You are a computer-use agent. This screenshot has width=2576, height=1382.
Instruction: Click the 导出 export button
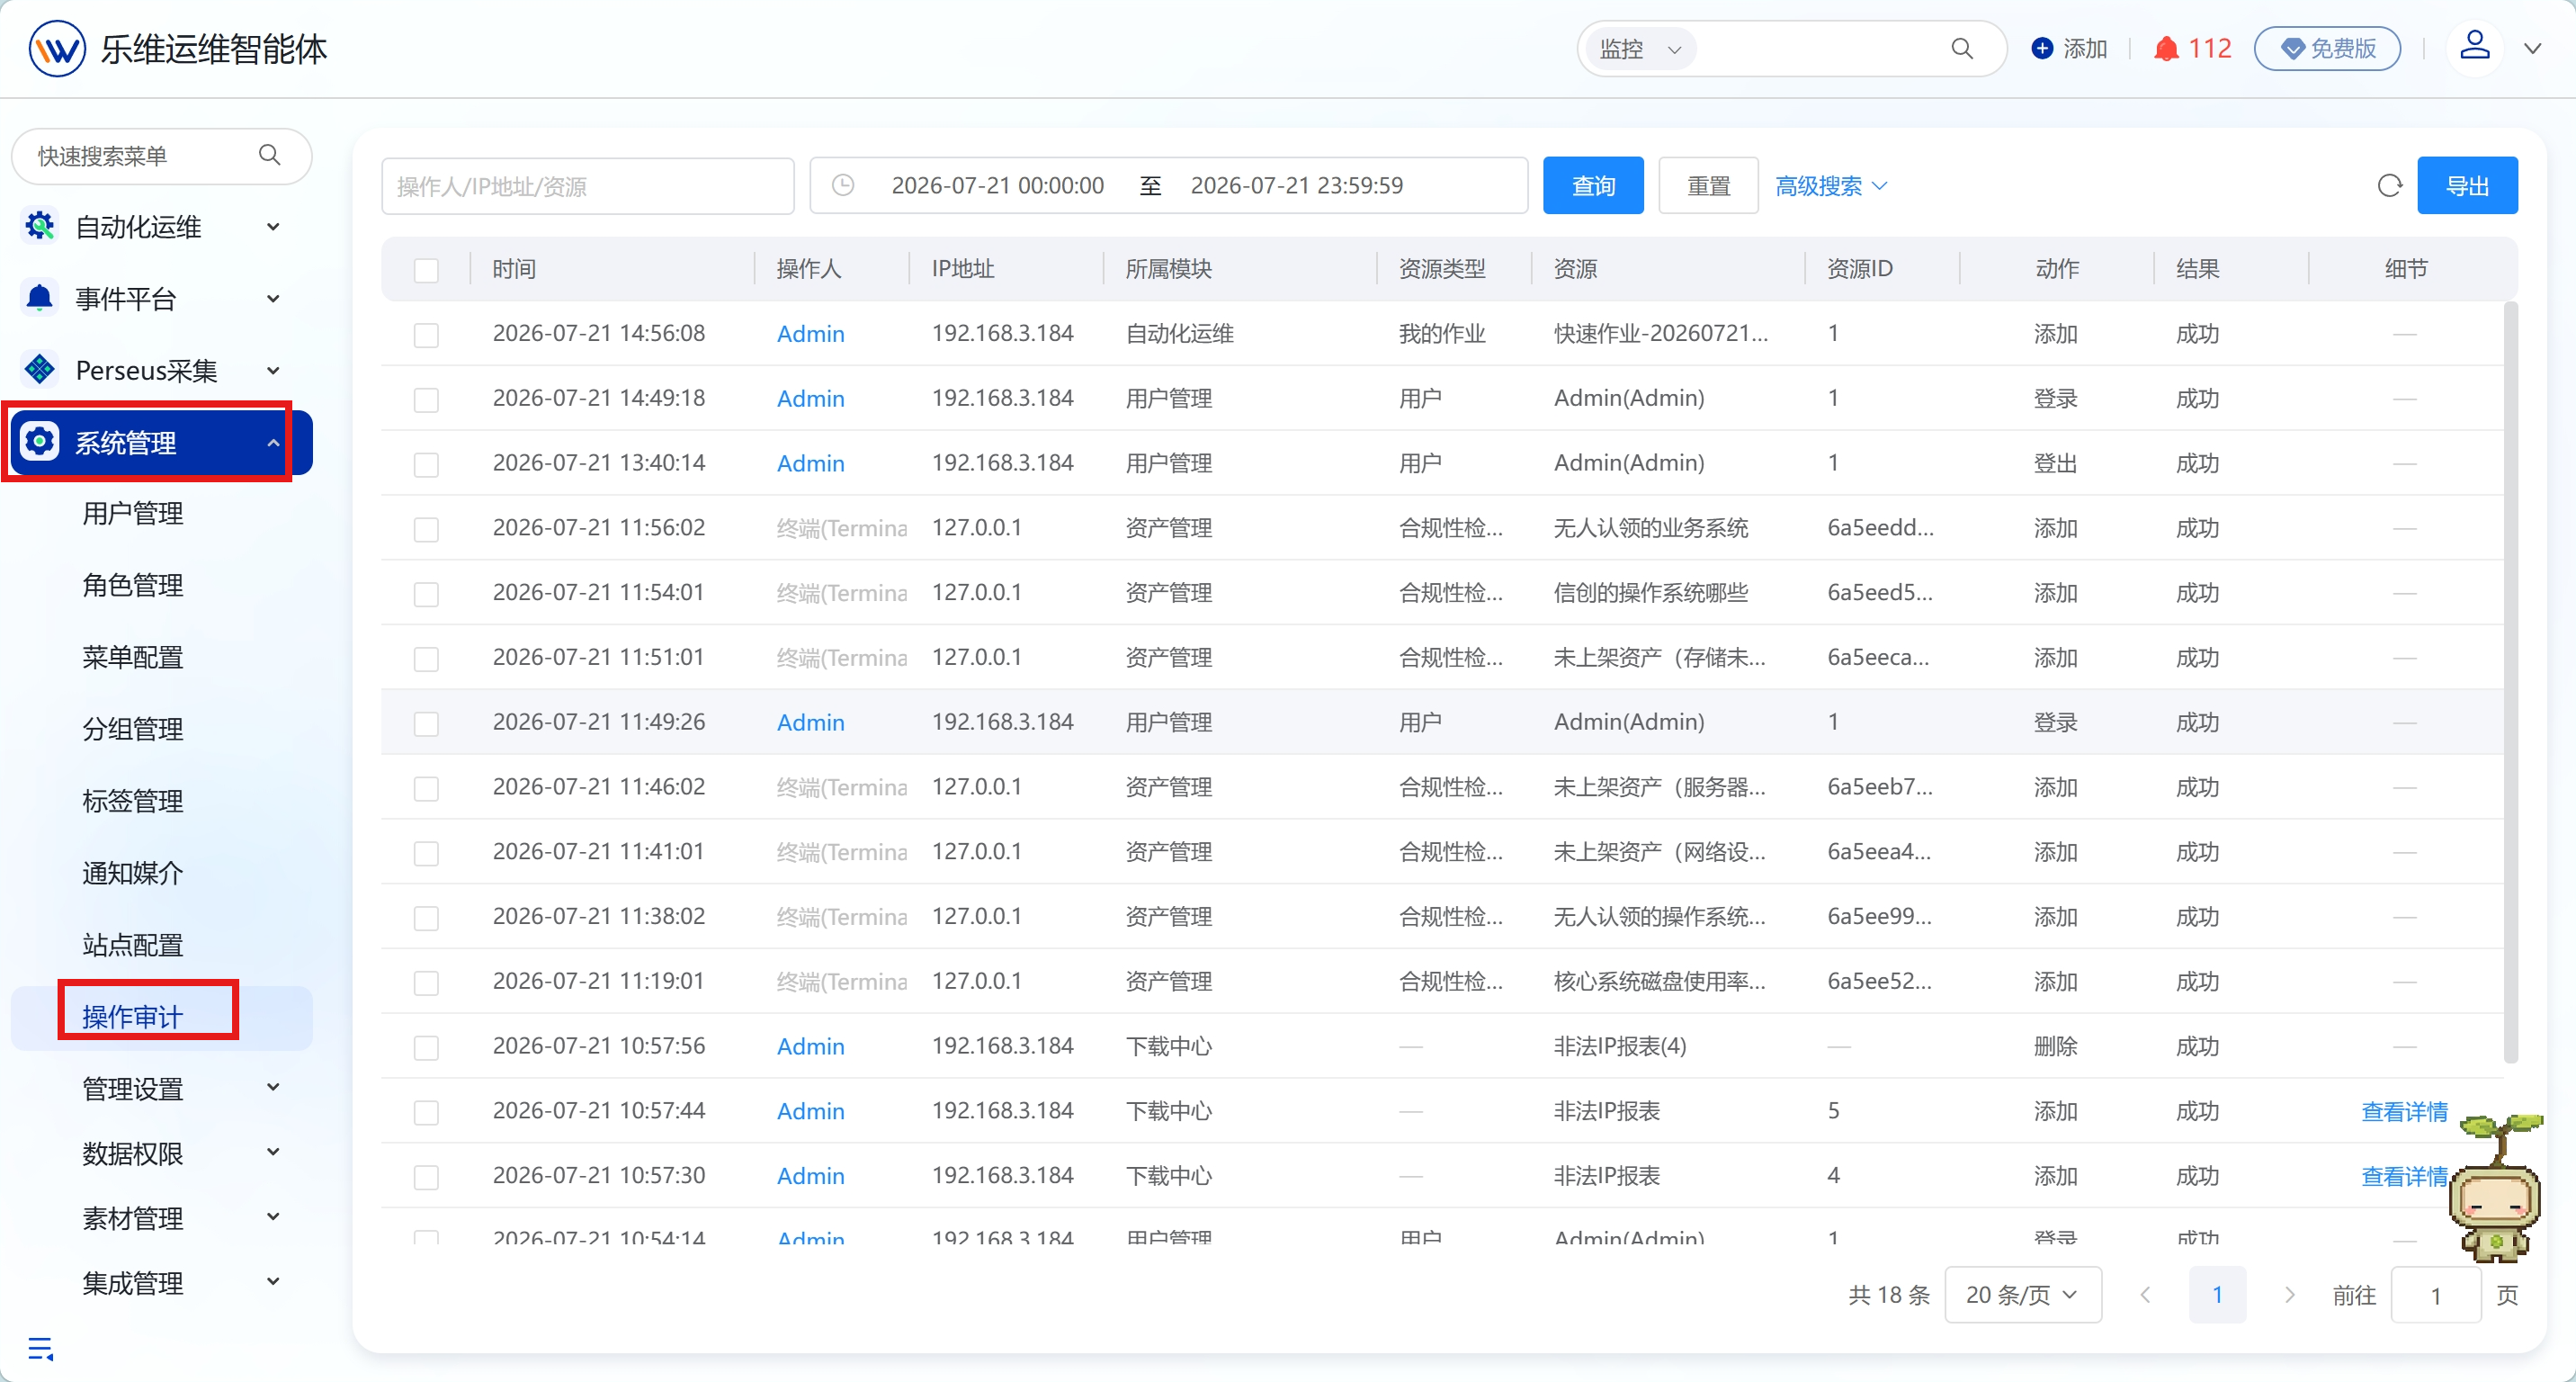[2467, 186]
